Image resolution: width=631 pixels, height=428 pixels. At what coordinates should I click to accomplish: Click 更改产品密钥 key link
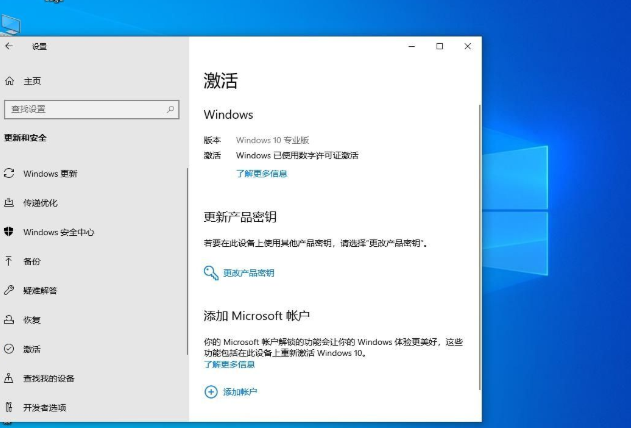point(248,272)
